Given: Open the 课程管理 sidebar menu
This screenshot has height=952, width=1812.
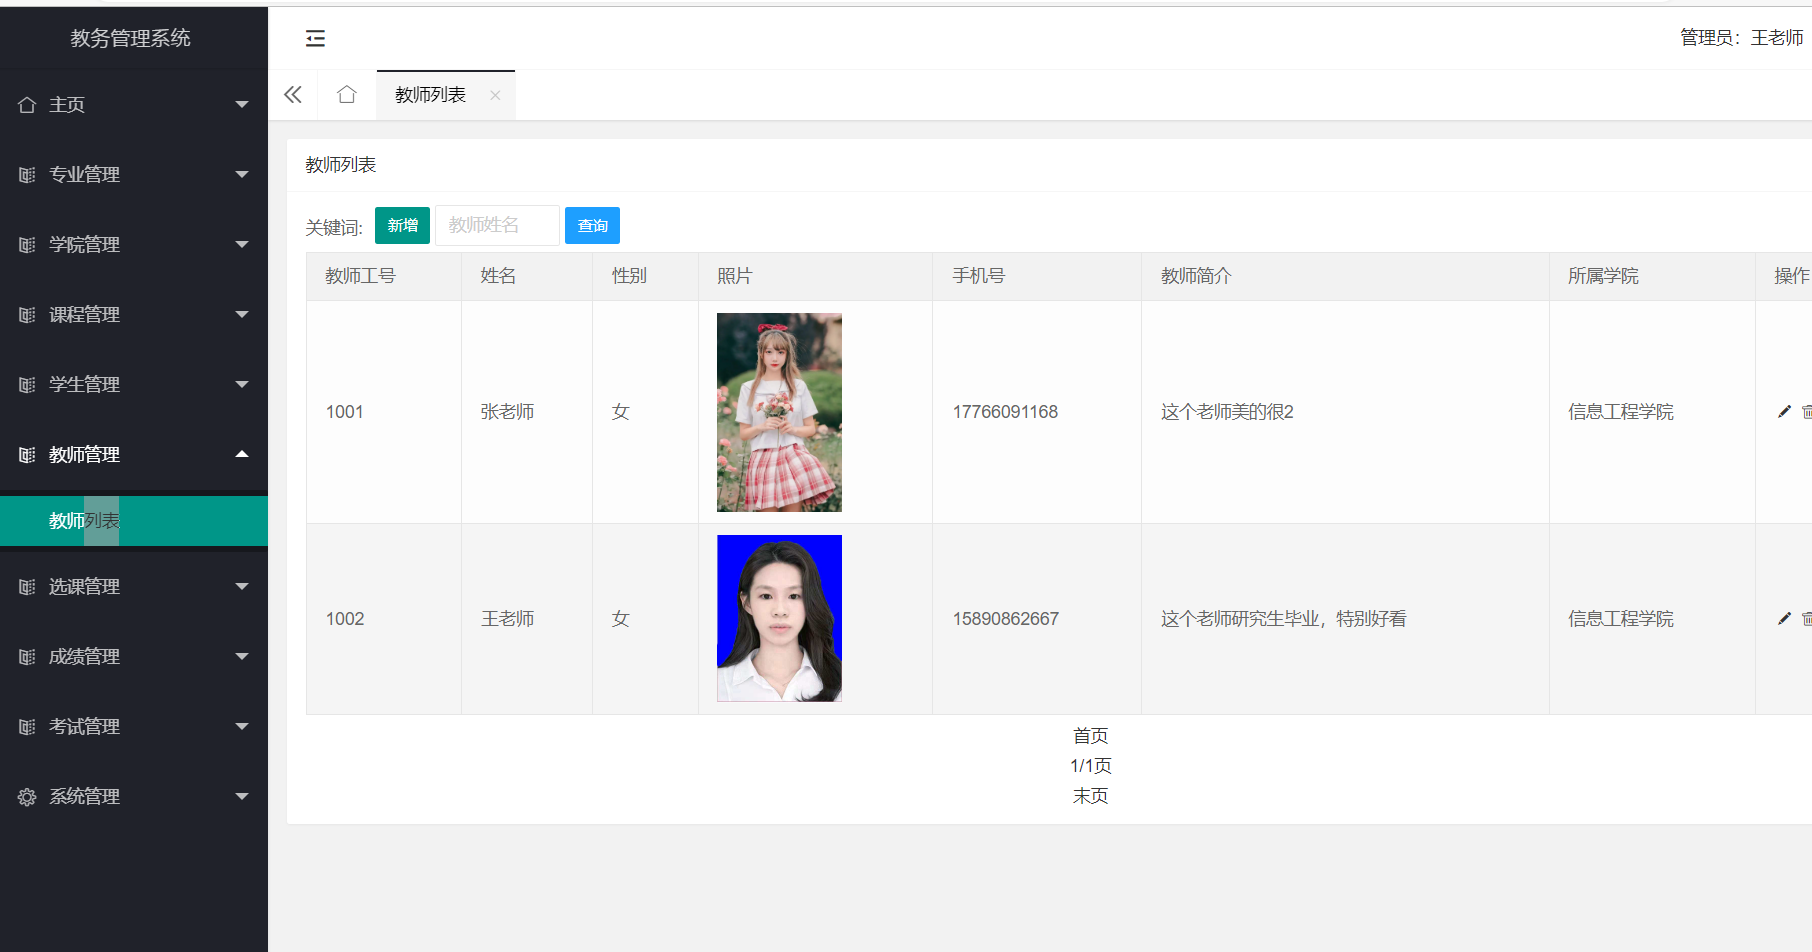Looking at the screenshot, I should [134, 315].
